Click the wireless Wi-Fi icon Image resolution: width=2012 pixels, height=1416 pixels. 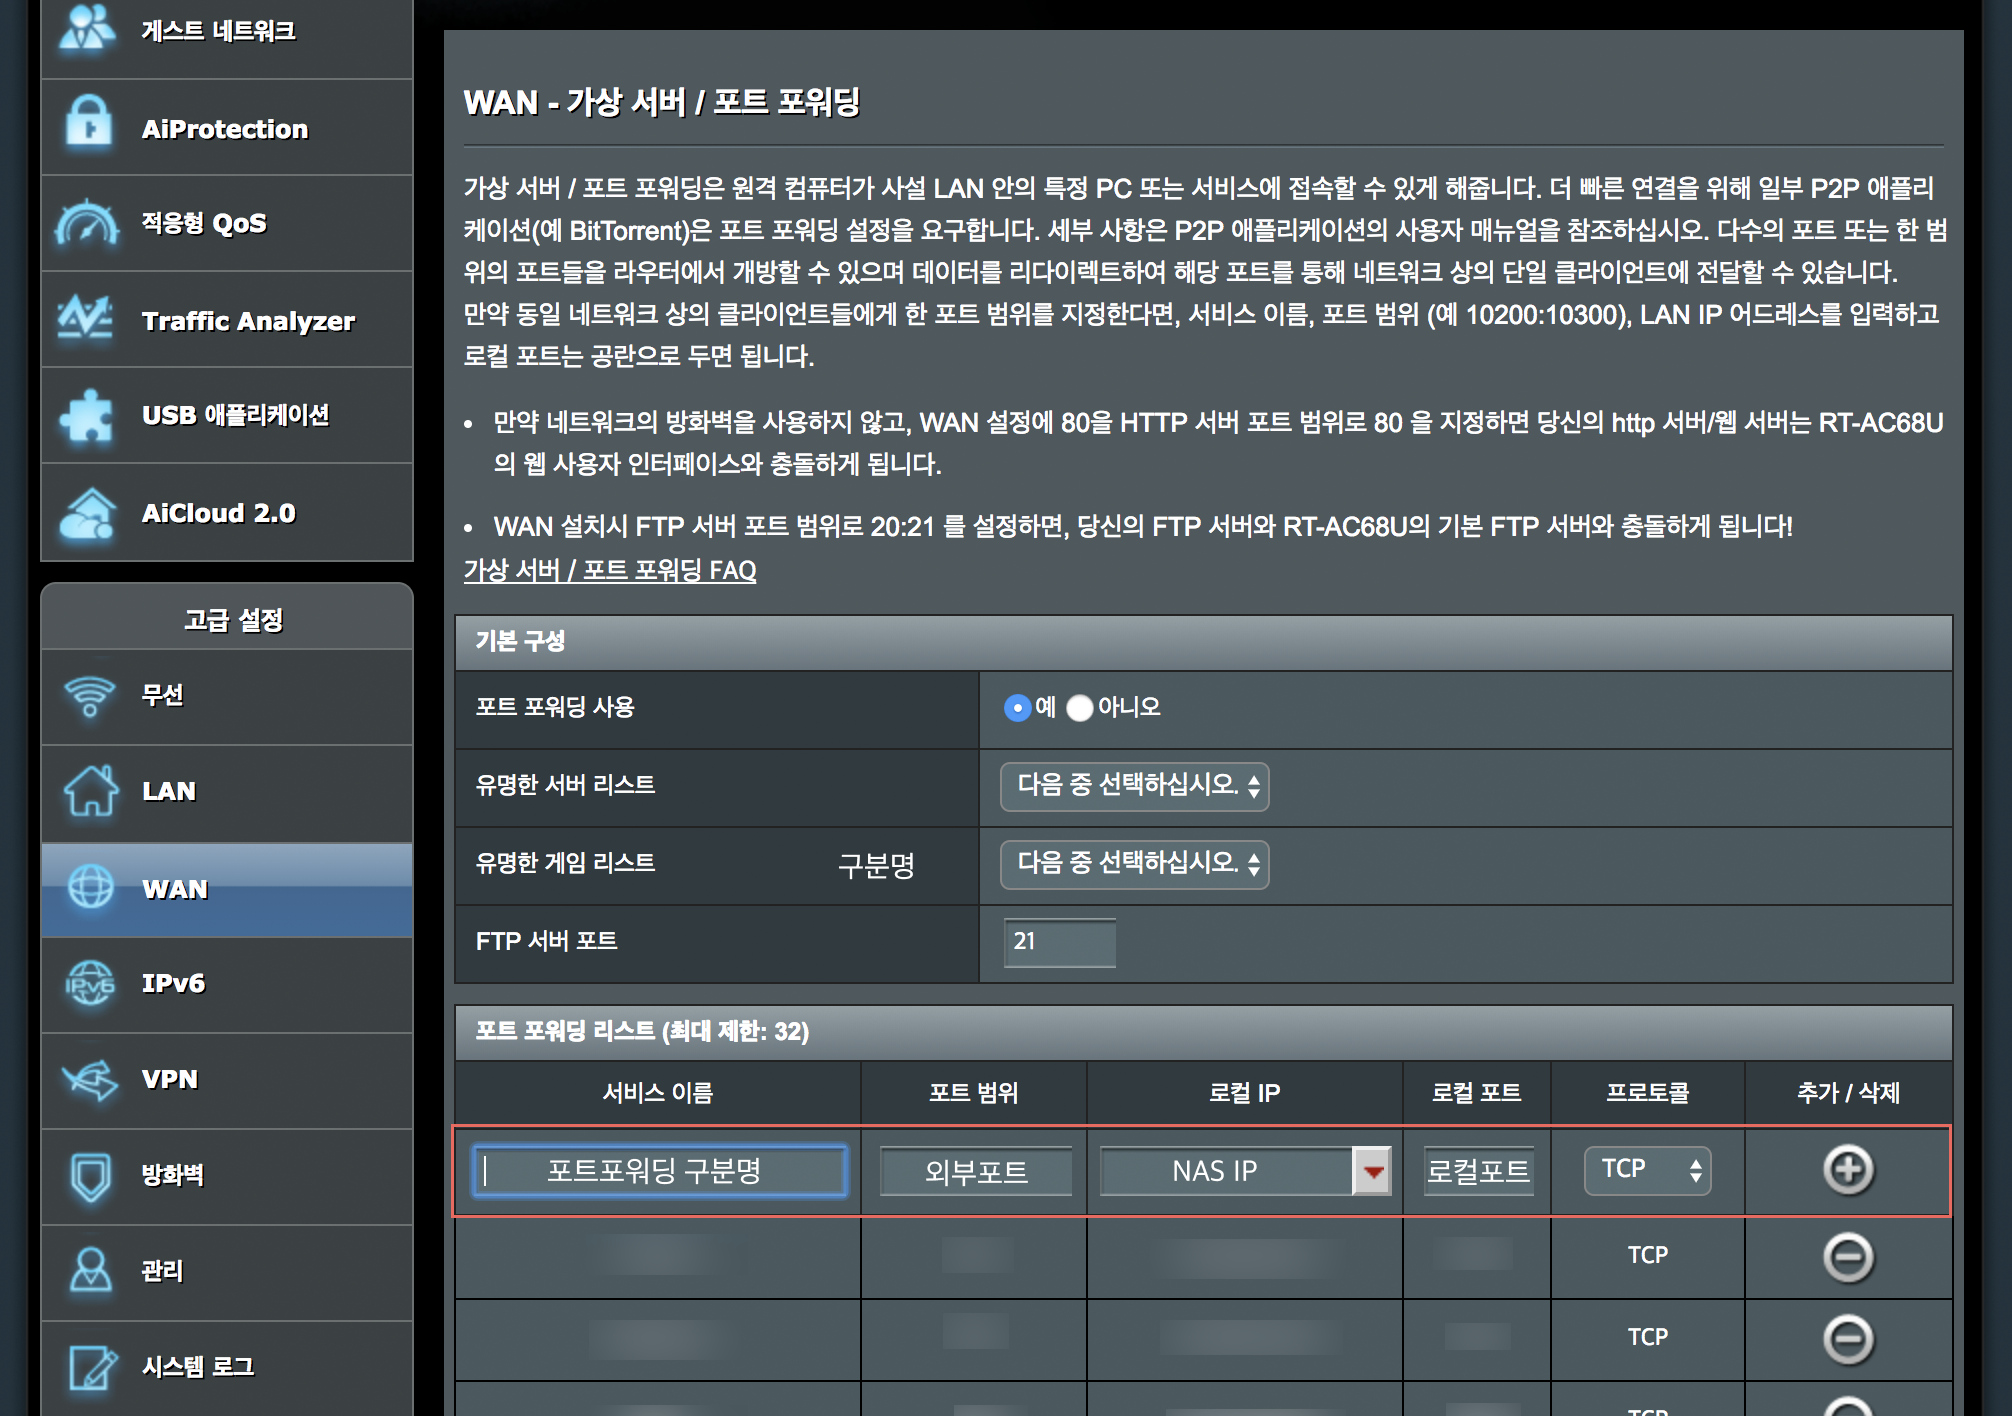[x=90, y=696]
